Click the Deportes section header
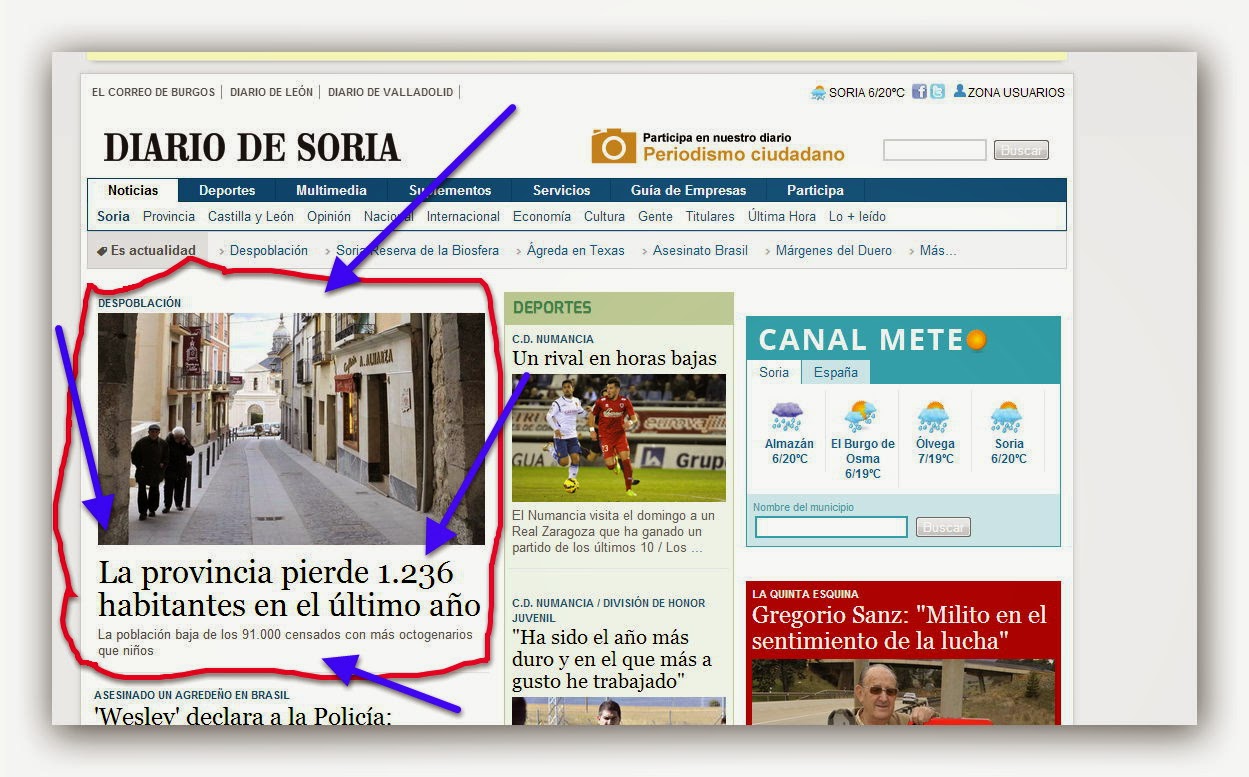The width and height of the screenshot is (1249, 777). pos(552,308)
